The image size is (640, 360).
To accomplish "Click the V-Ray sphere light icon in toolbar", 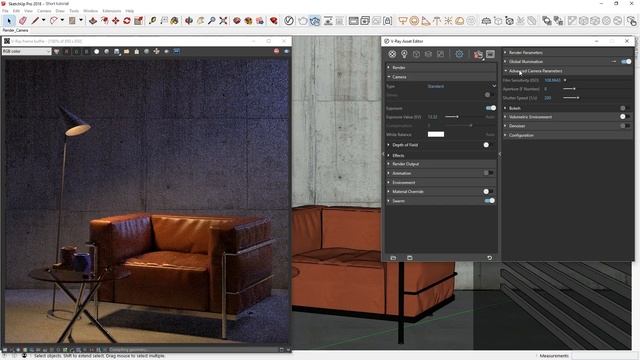I will [x=414, y=20].
